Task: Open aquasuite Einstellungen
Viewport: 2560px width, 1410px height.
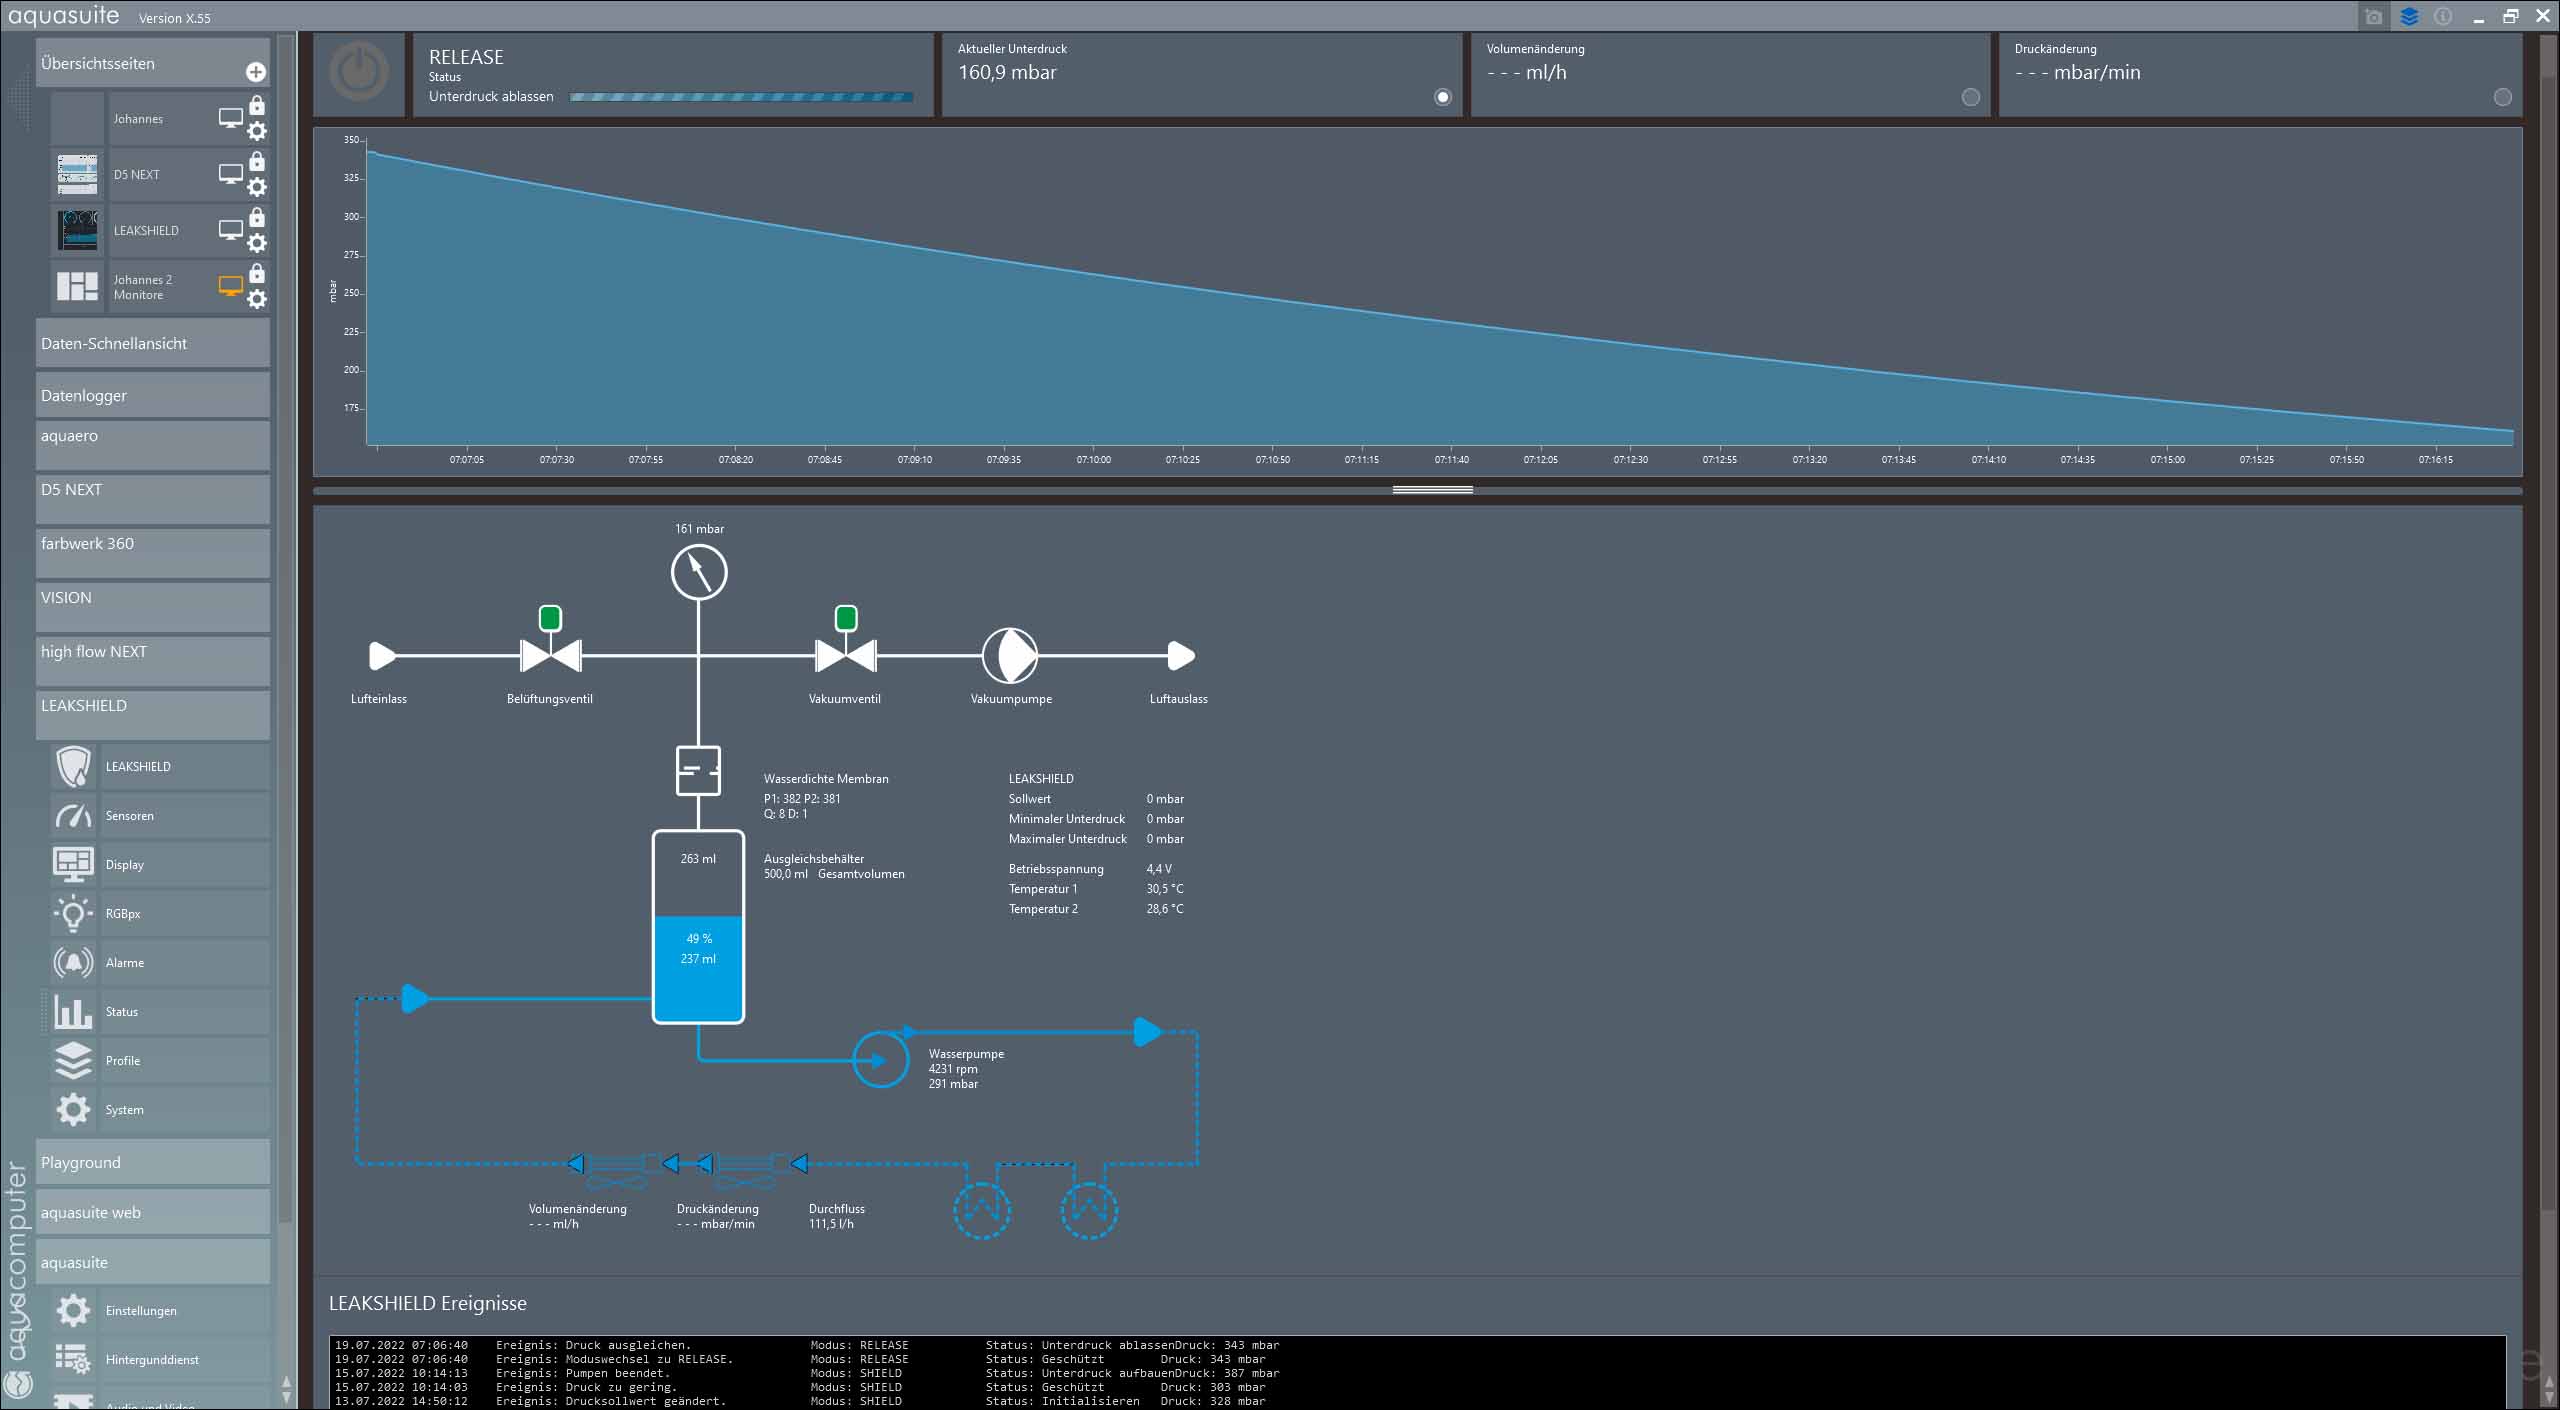Action: 160,1310
